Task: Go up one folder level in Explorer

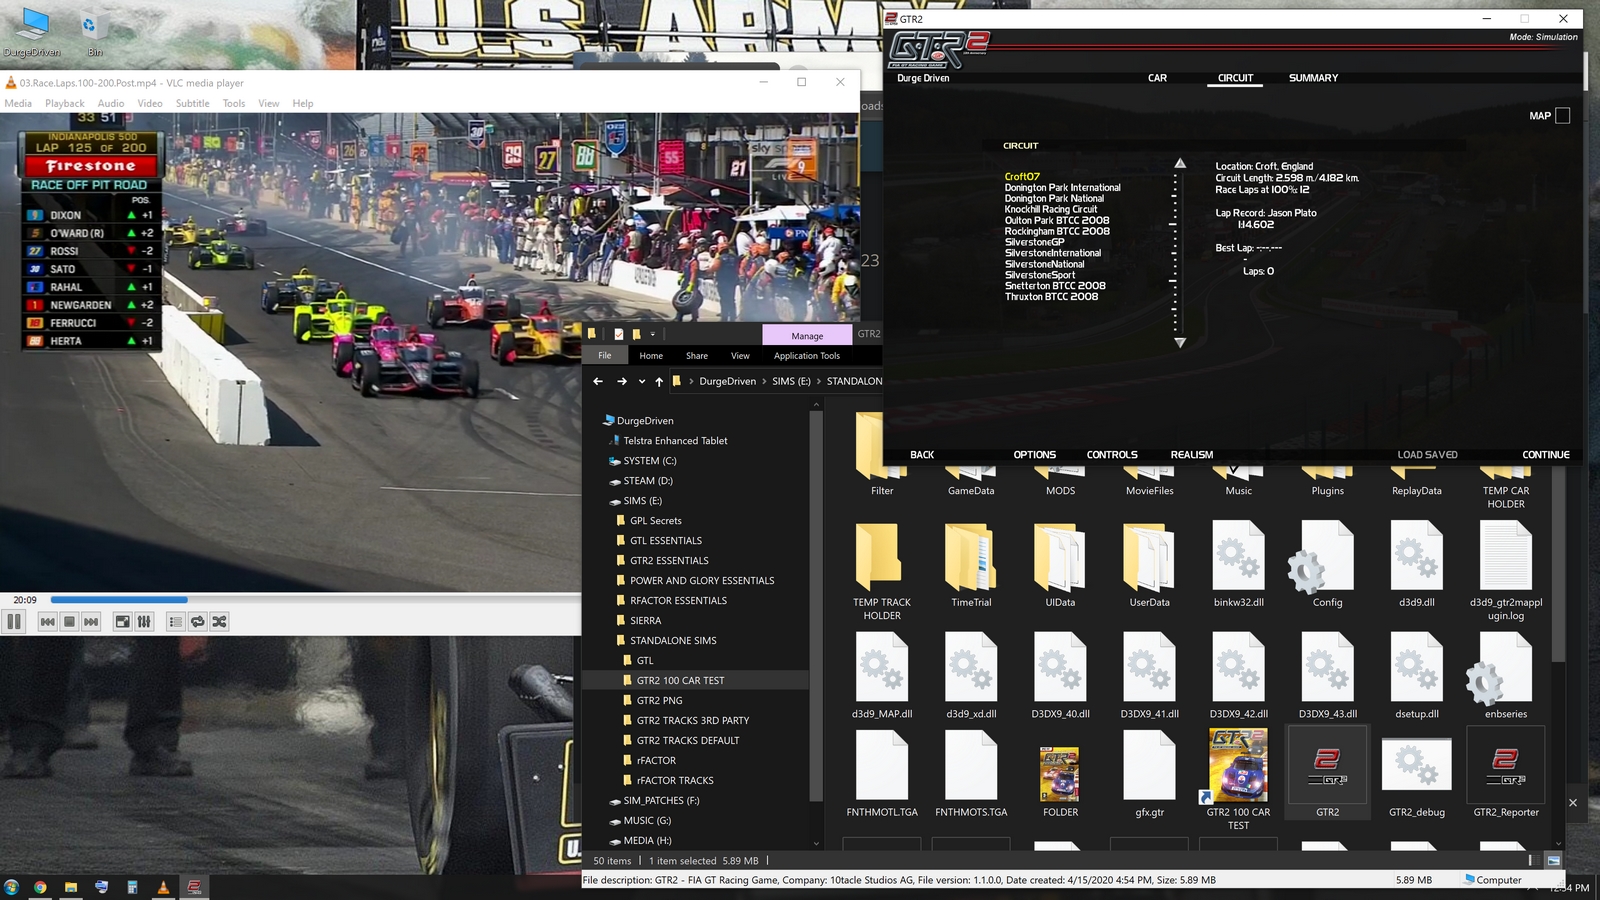Action: (x=659, y=381)
